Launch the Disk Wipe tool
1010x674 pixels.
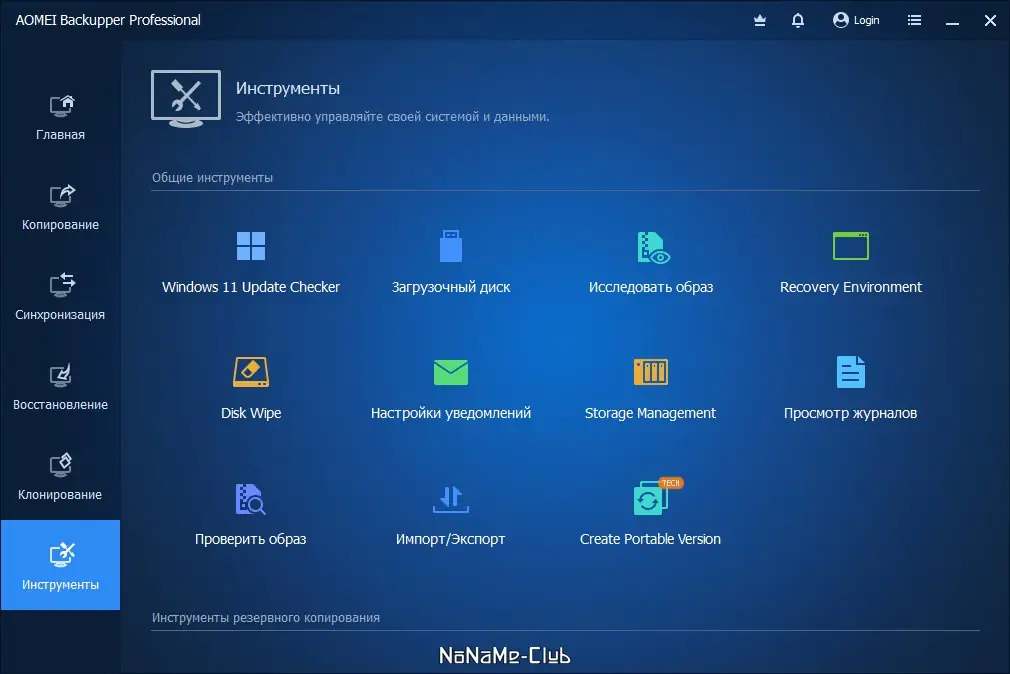(251, 389)
